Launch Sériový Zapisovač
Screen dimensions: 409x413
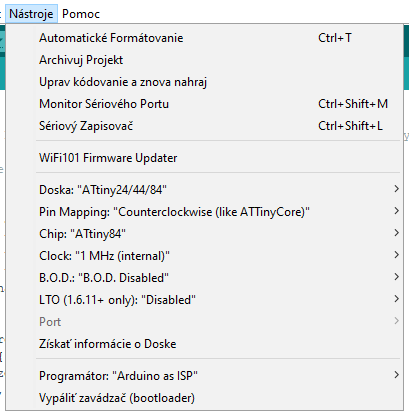(x=204, y=126)
